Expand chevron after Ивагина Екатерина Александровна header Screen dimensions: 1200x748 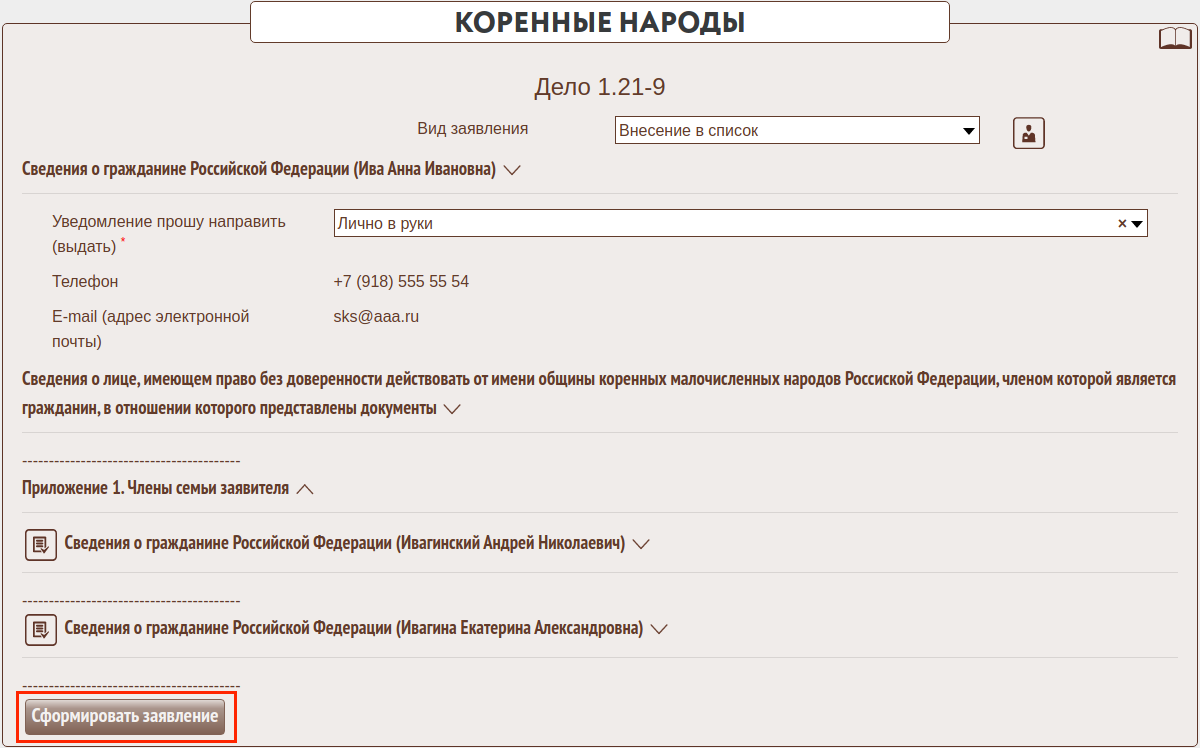tap(658, 629)
